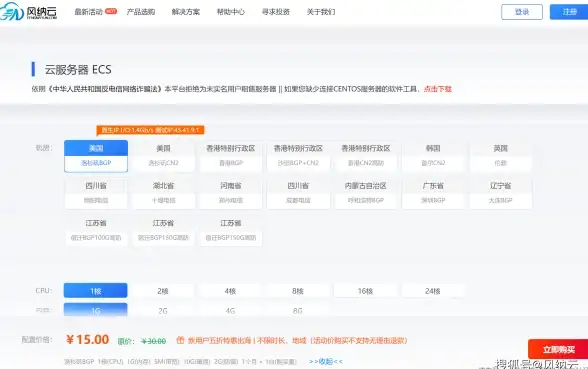Click the blue 注册 button
This screenshot has width=588, height=369.
tap(569, 12)
